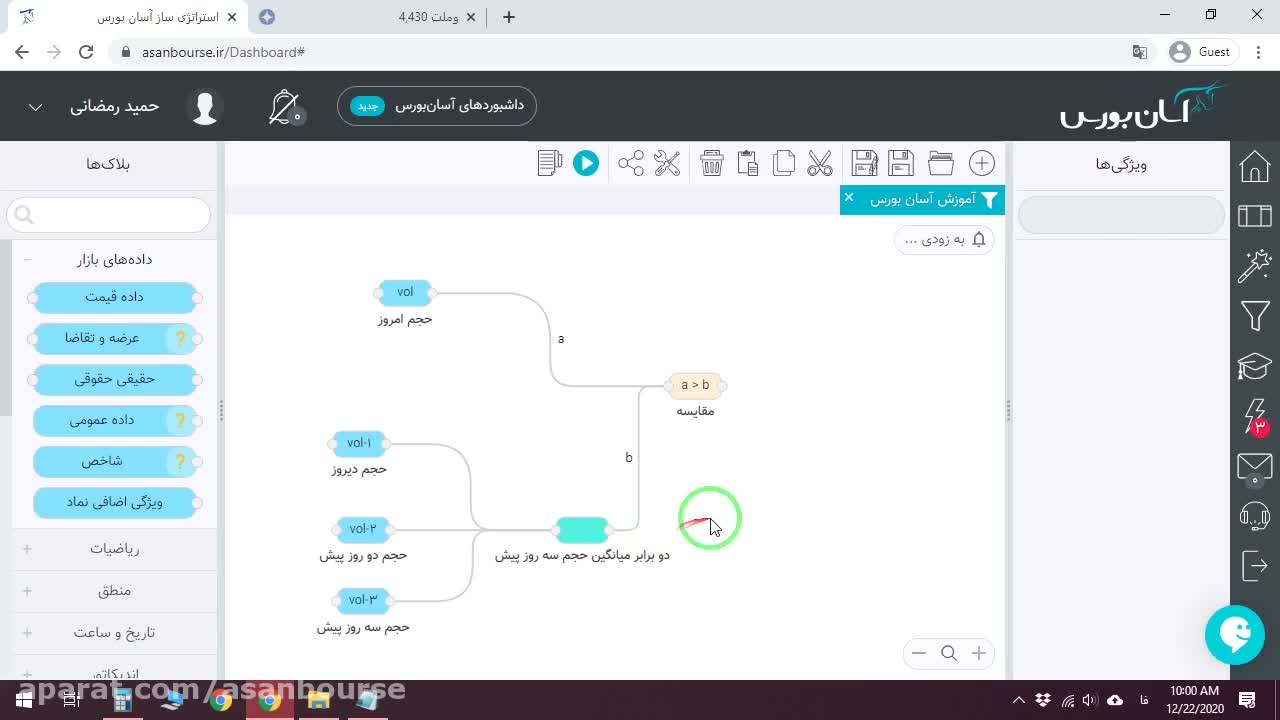Select the 'داده عمومی' block
Screen dimensions: 1280x720
pos(114,420)
